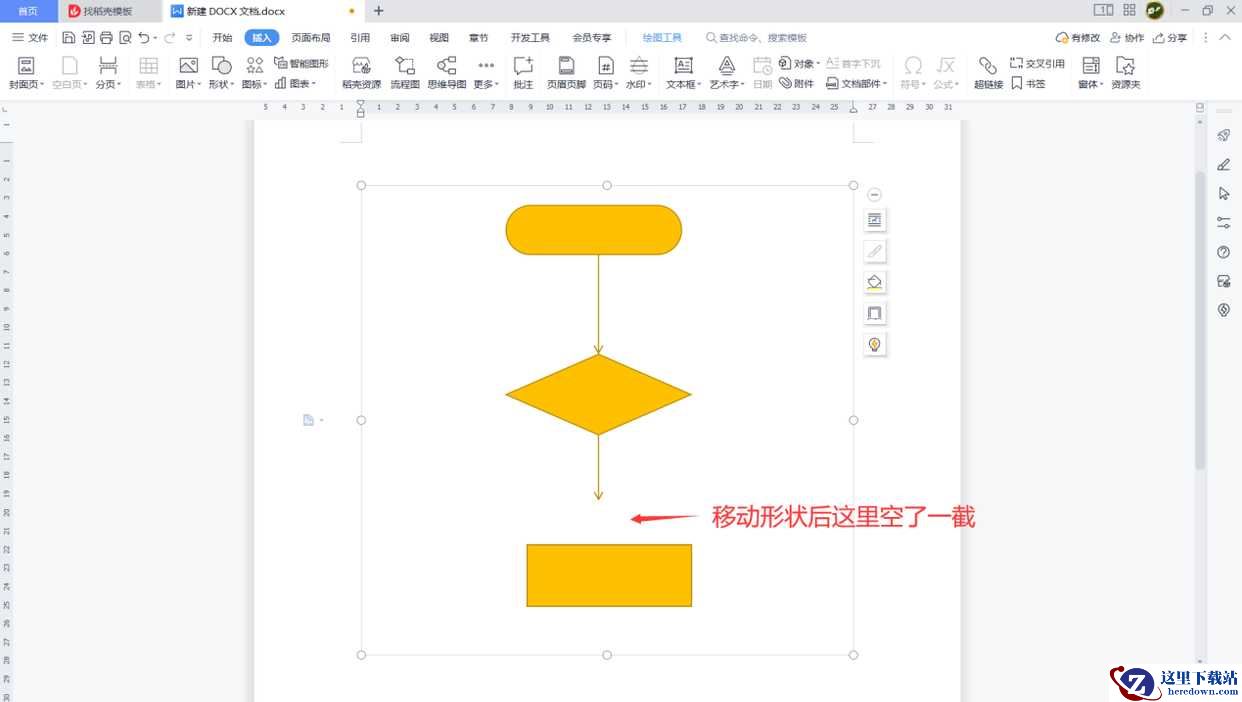Switch to the Page Layout (页面布局) tab
The image size is (1242, 702).
[311, 38]
